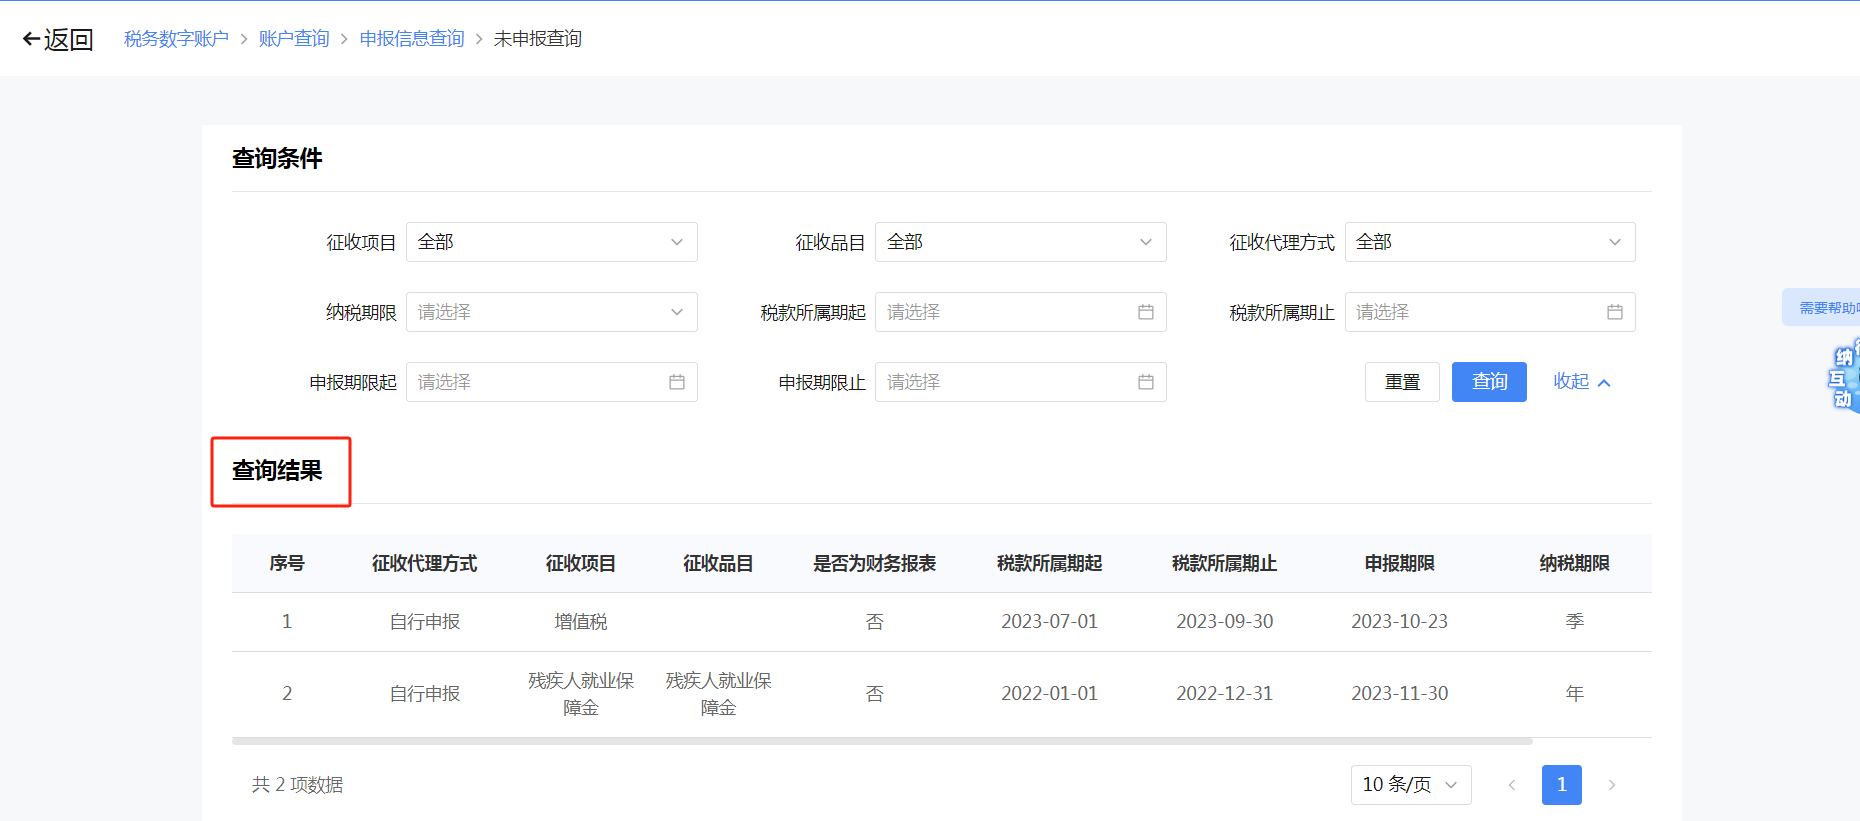The image size is (1860, 821).
Task: Select page 1 in pagination
Action: pos(1561,785)
